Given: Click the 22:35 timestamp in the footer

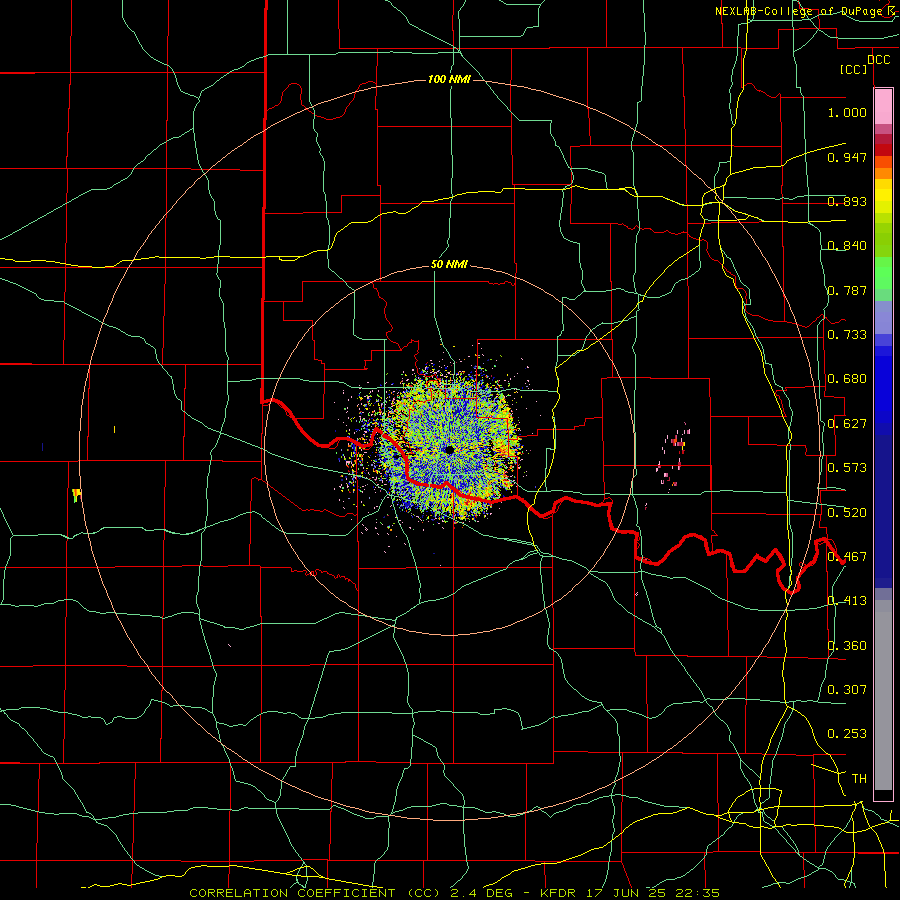Looking at the screenshot, I should coord(699,893).
